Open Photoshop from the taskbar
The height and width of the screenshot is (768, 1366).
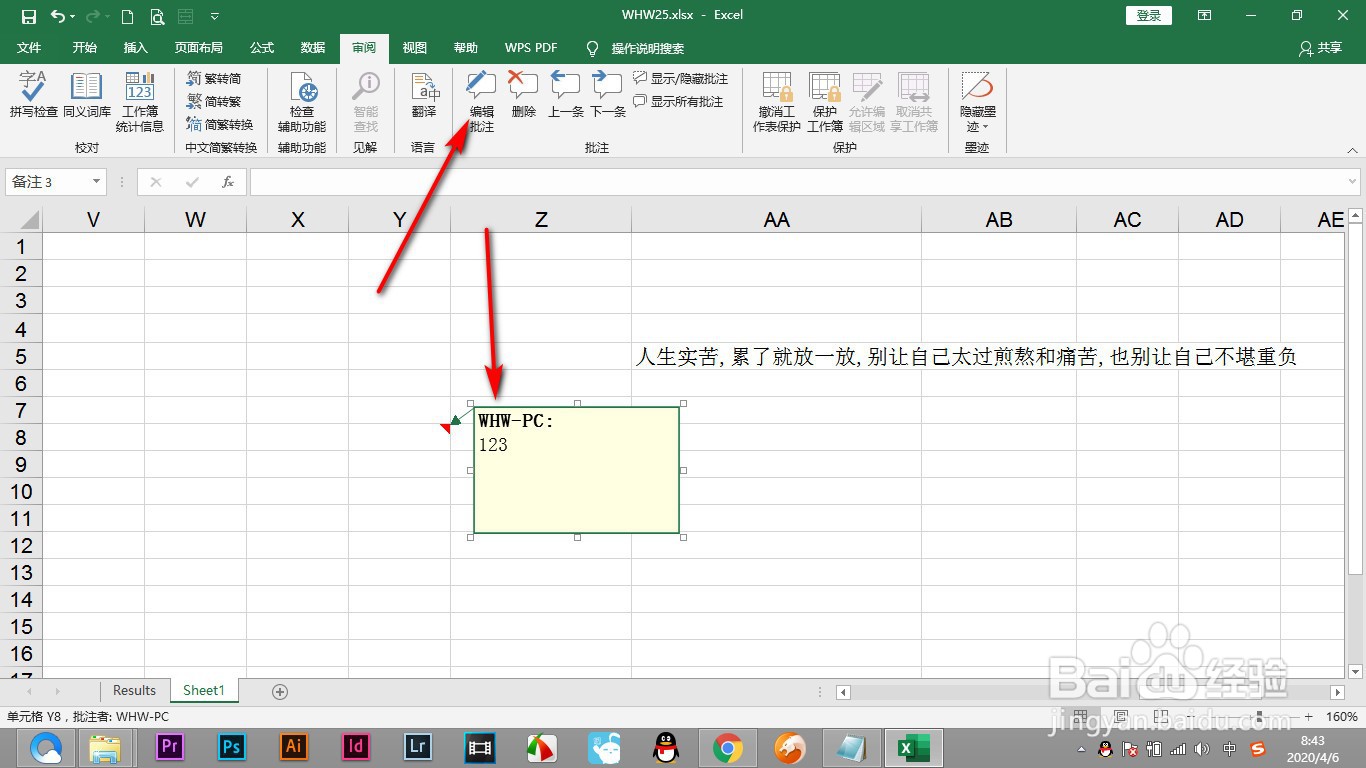(232, 747)
